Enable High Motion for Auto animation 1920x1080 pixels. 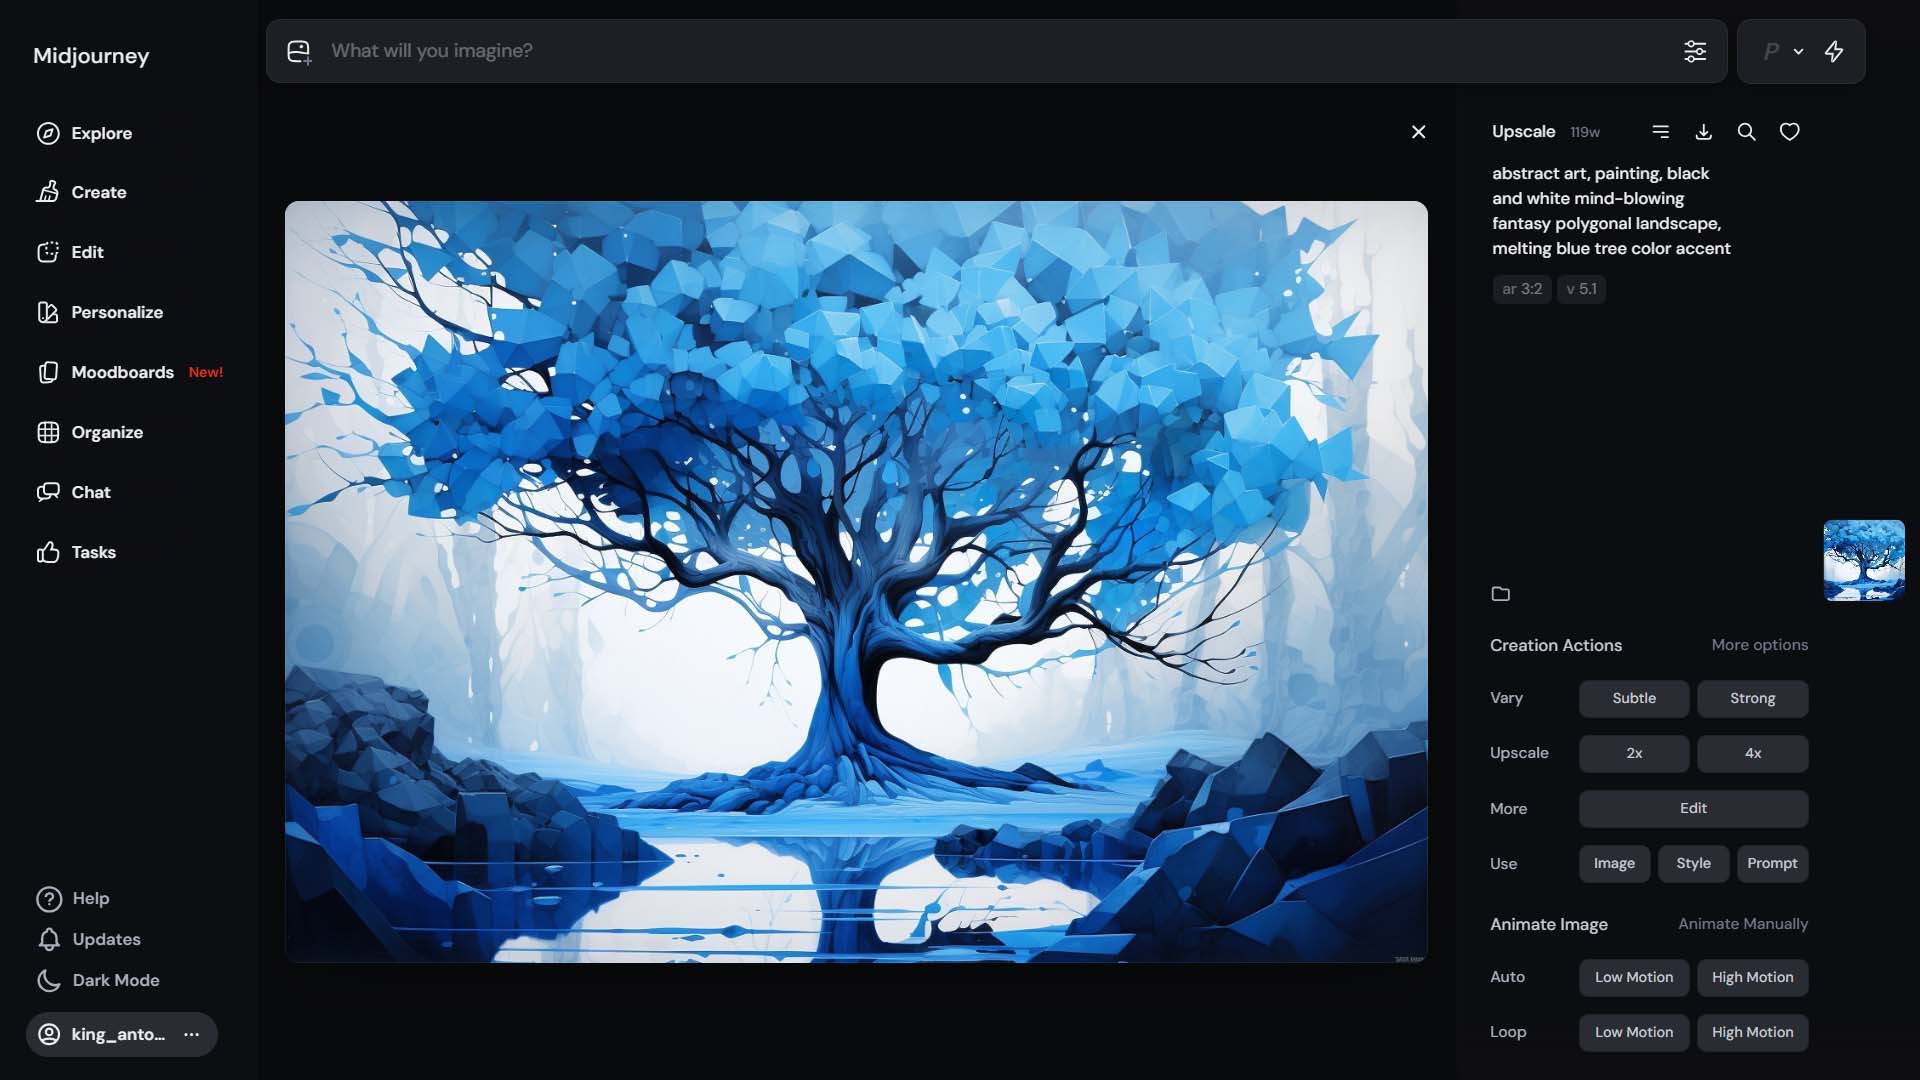click(x=1752, y=977)
